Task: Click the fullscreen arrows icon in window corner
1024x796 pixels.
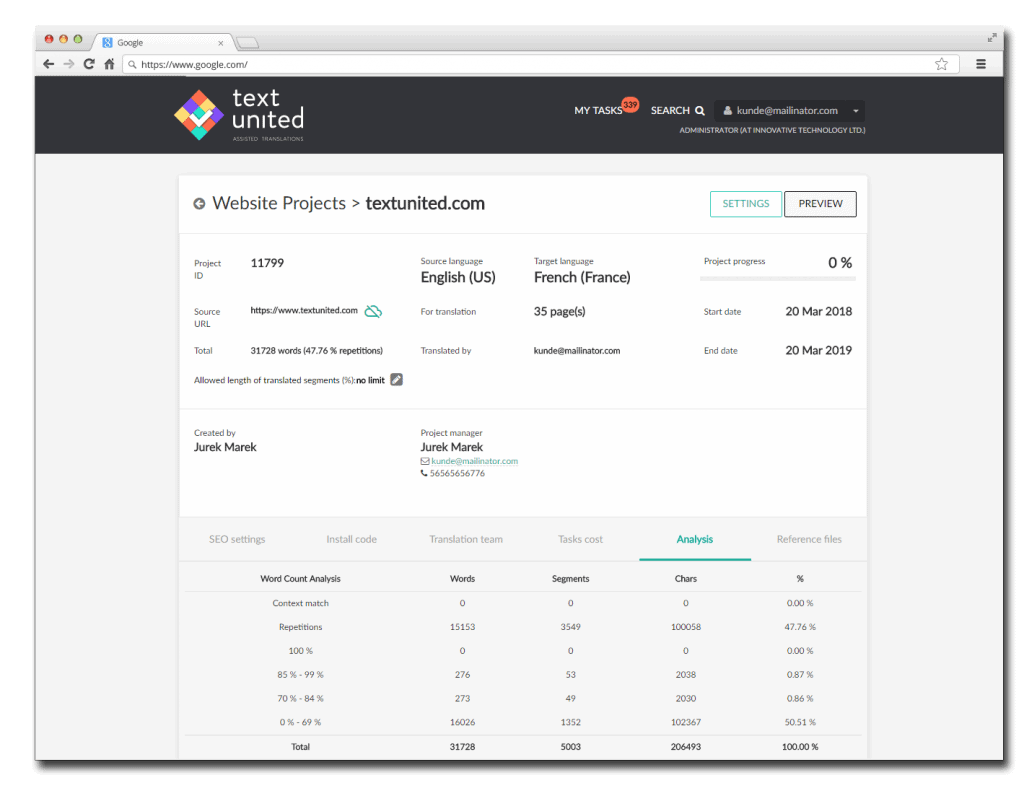Action: coord(992,38)
